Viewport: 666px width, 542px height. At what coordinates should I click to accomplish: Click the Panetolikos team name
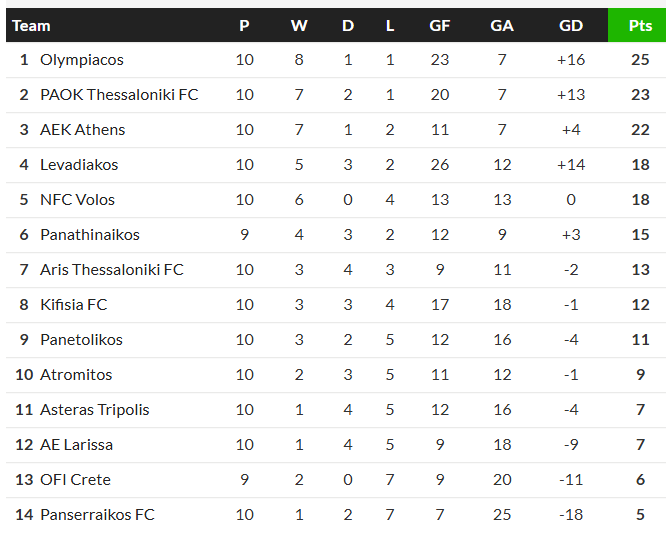81,340
